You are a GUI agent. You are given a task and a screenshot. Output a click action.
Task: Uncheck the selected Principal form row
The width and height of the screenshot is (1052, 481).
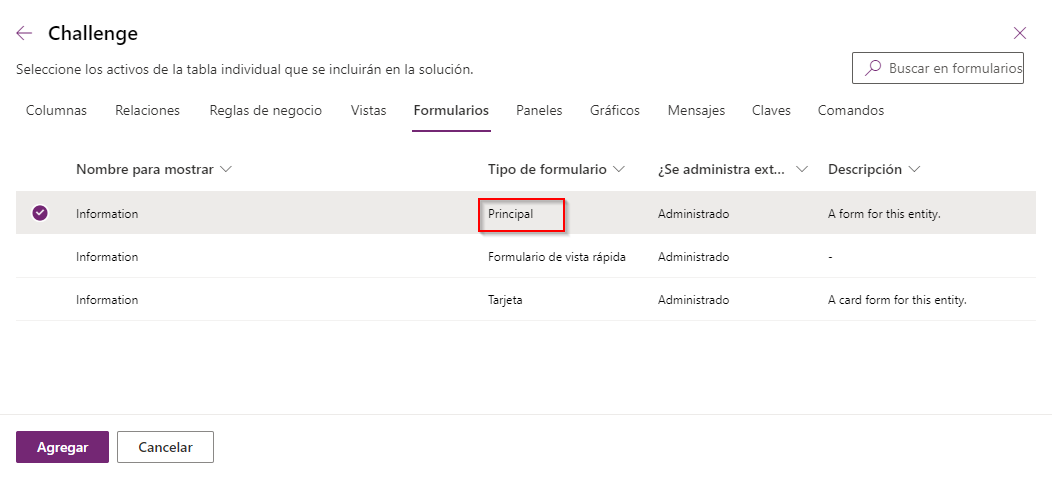point(40,213)
